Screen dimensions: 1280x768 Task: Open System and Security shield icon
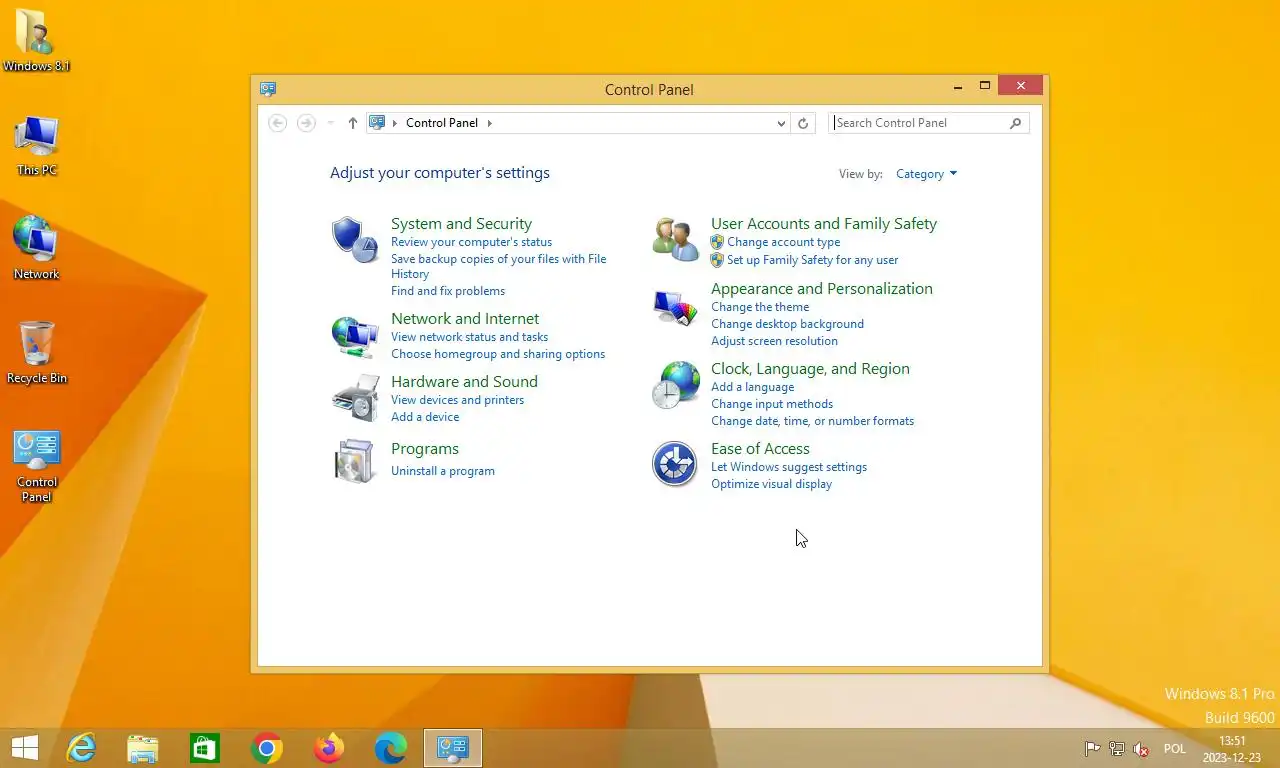point(355,240)
